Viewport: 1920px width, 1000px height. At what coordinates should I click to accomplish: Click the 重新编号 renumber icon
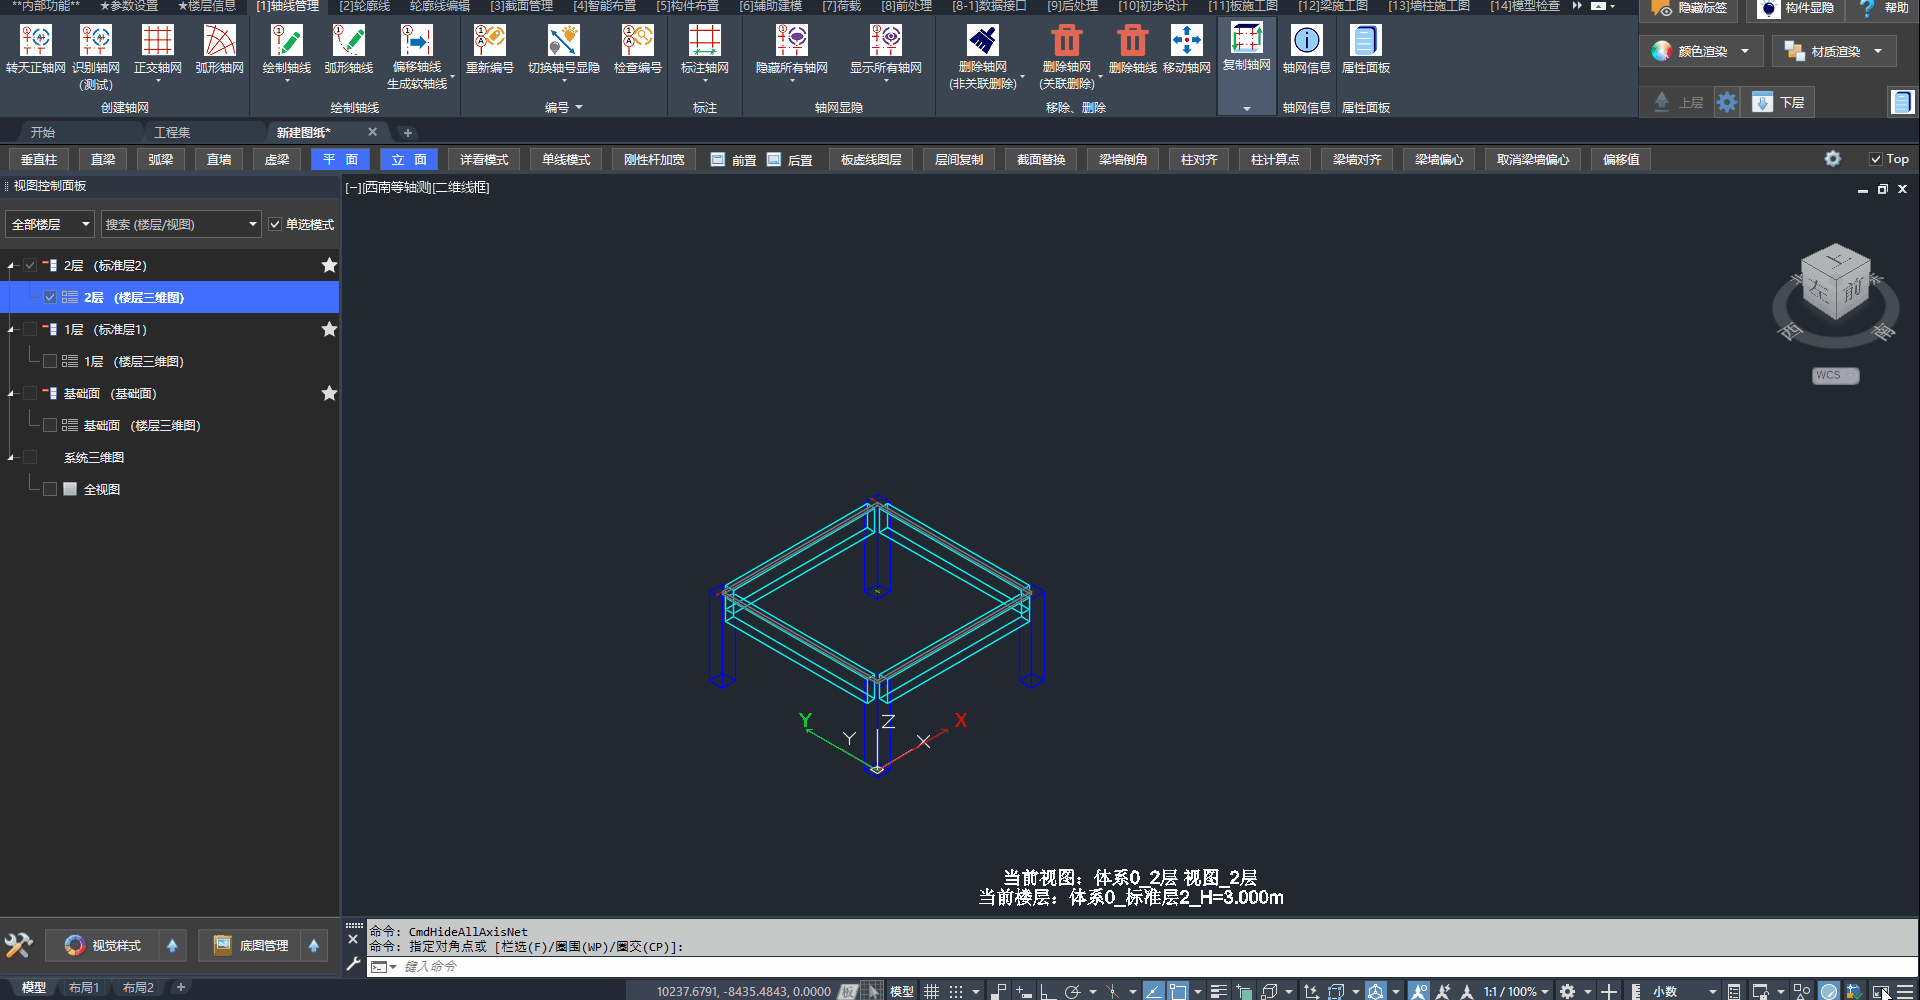click(x=489, y=42)
